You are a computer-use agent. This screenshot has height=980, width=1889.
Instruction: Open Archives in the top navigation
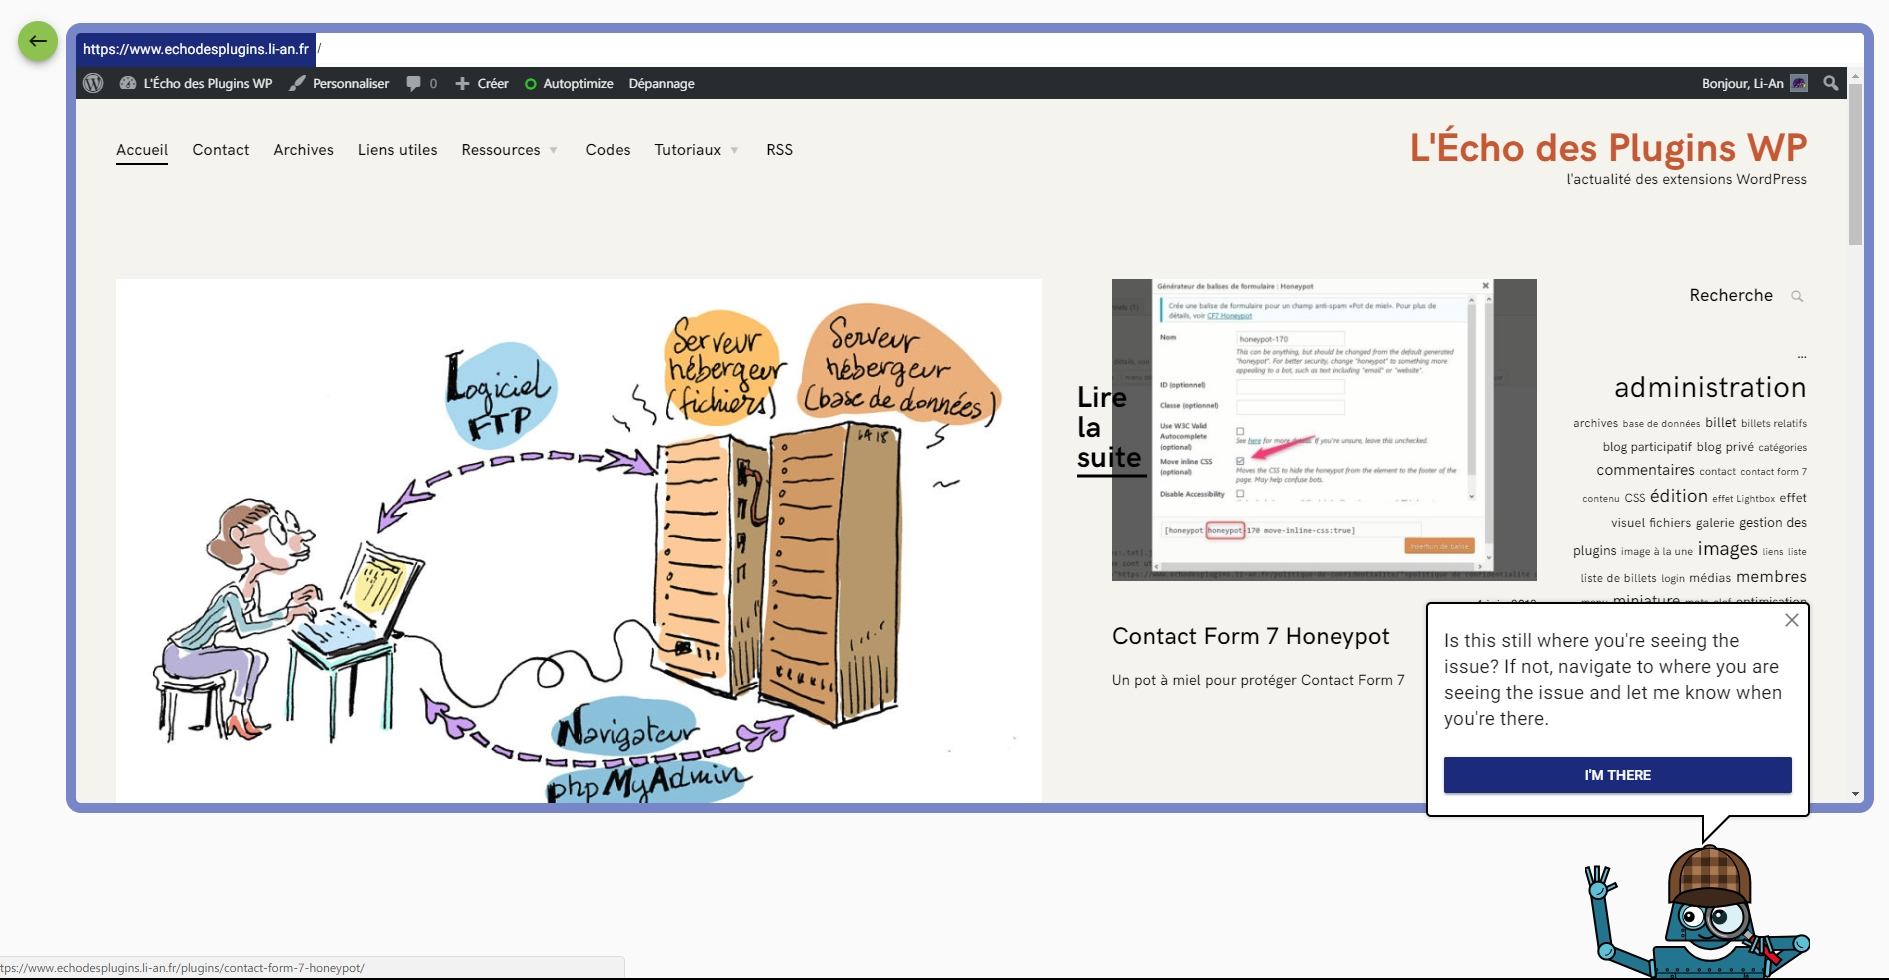pos(304,150)
